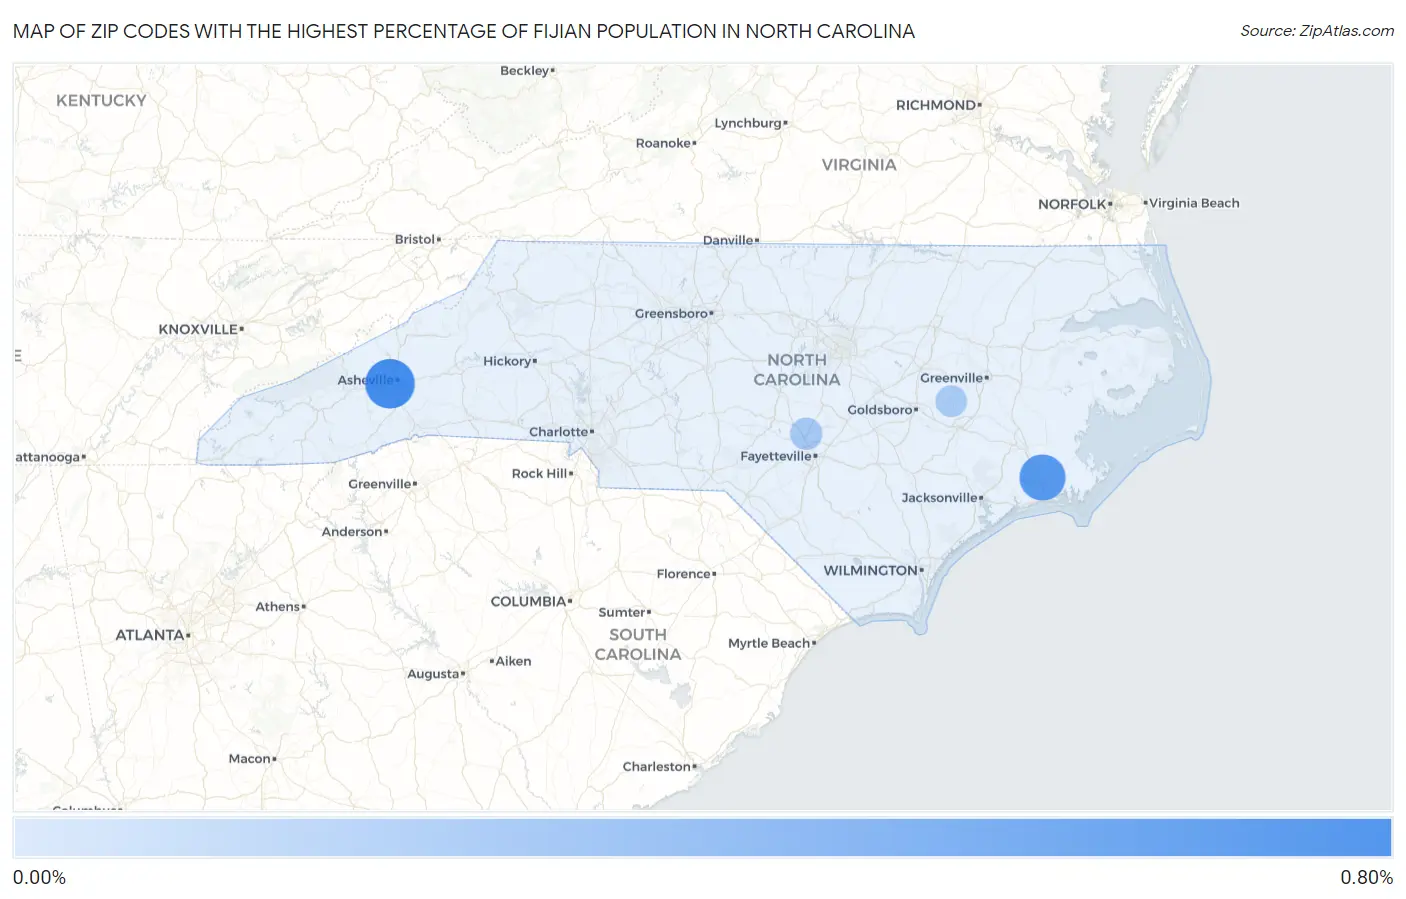Viewport: 1406px width, 899px height.
Task: Click the Augusta city label
Action: [433, 674]
